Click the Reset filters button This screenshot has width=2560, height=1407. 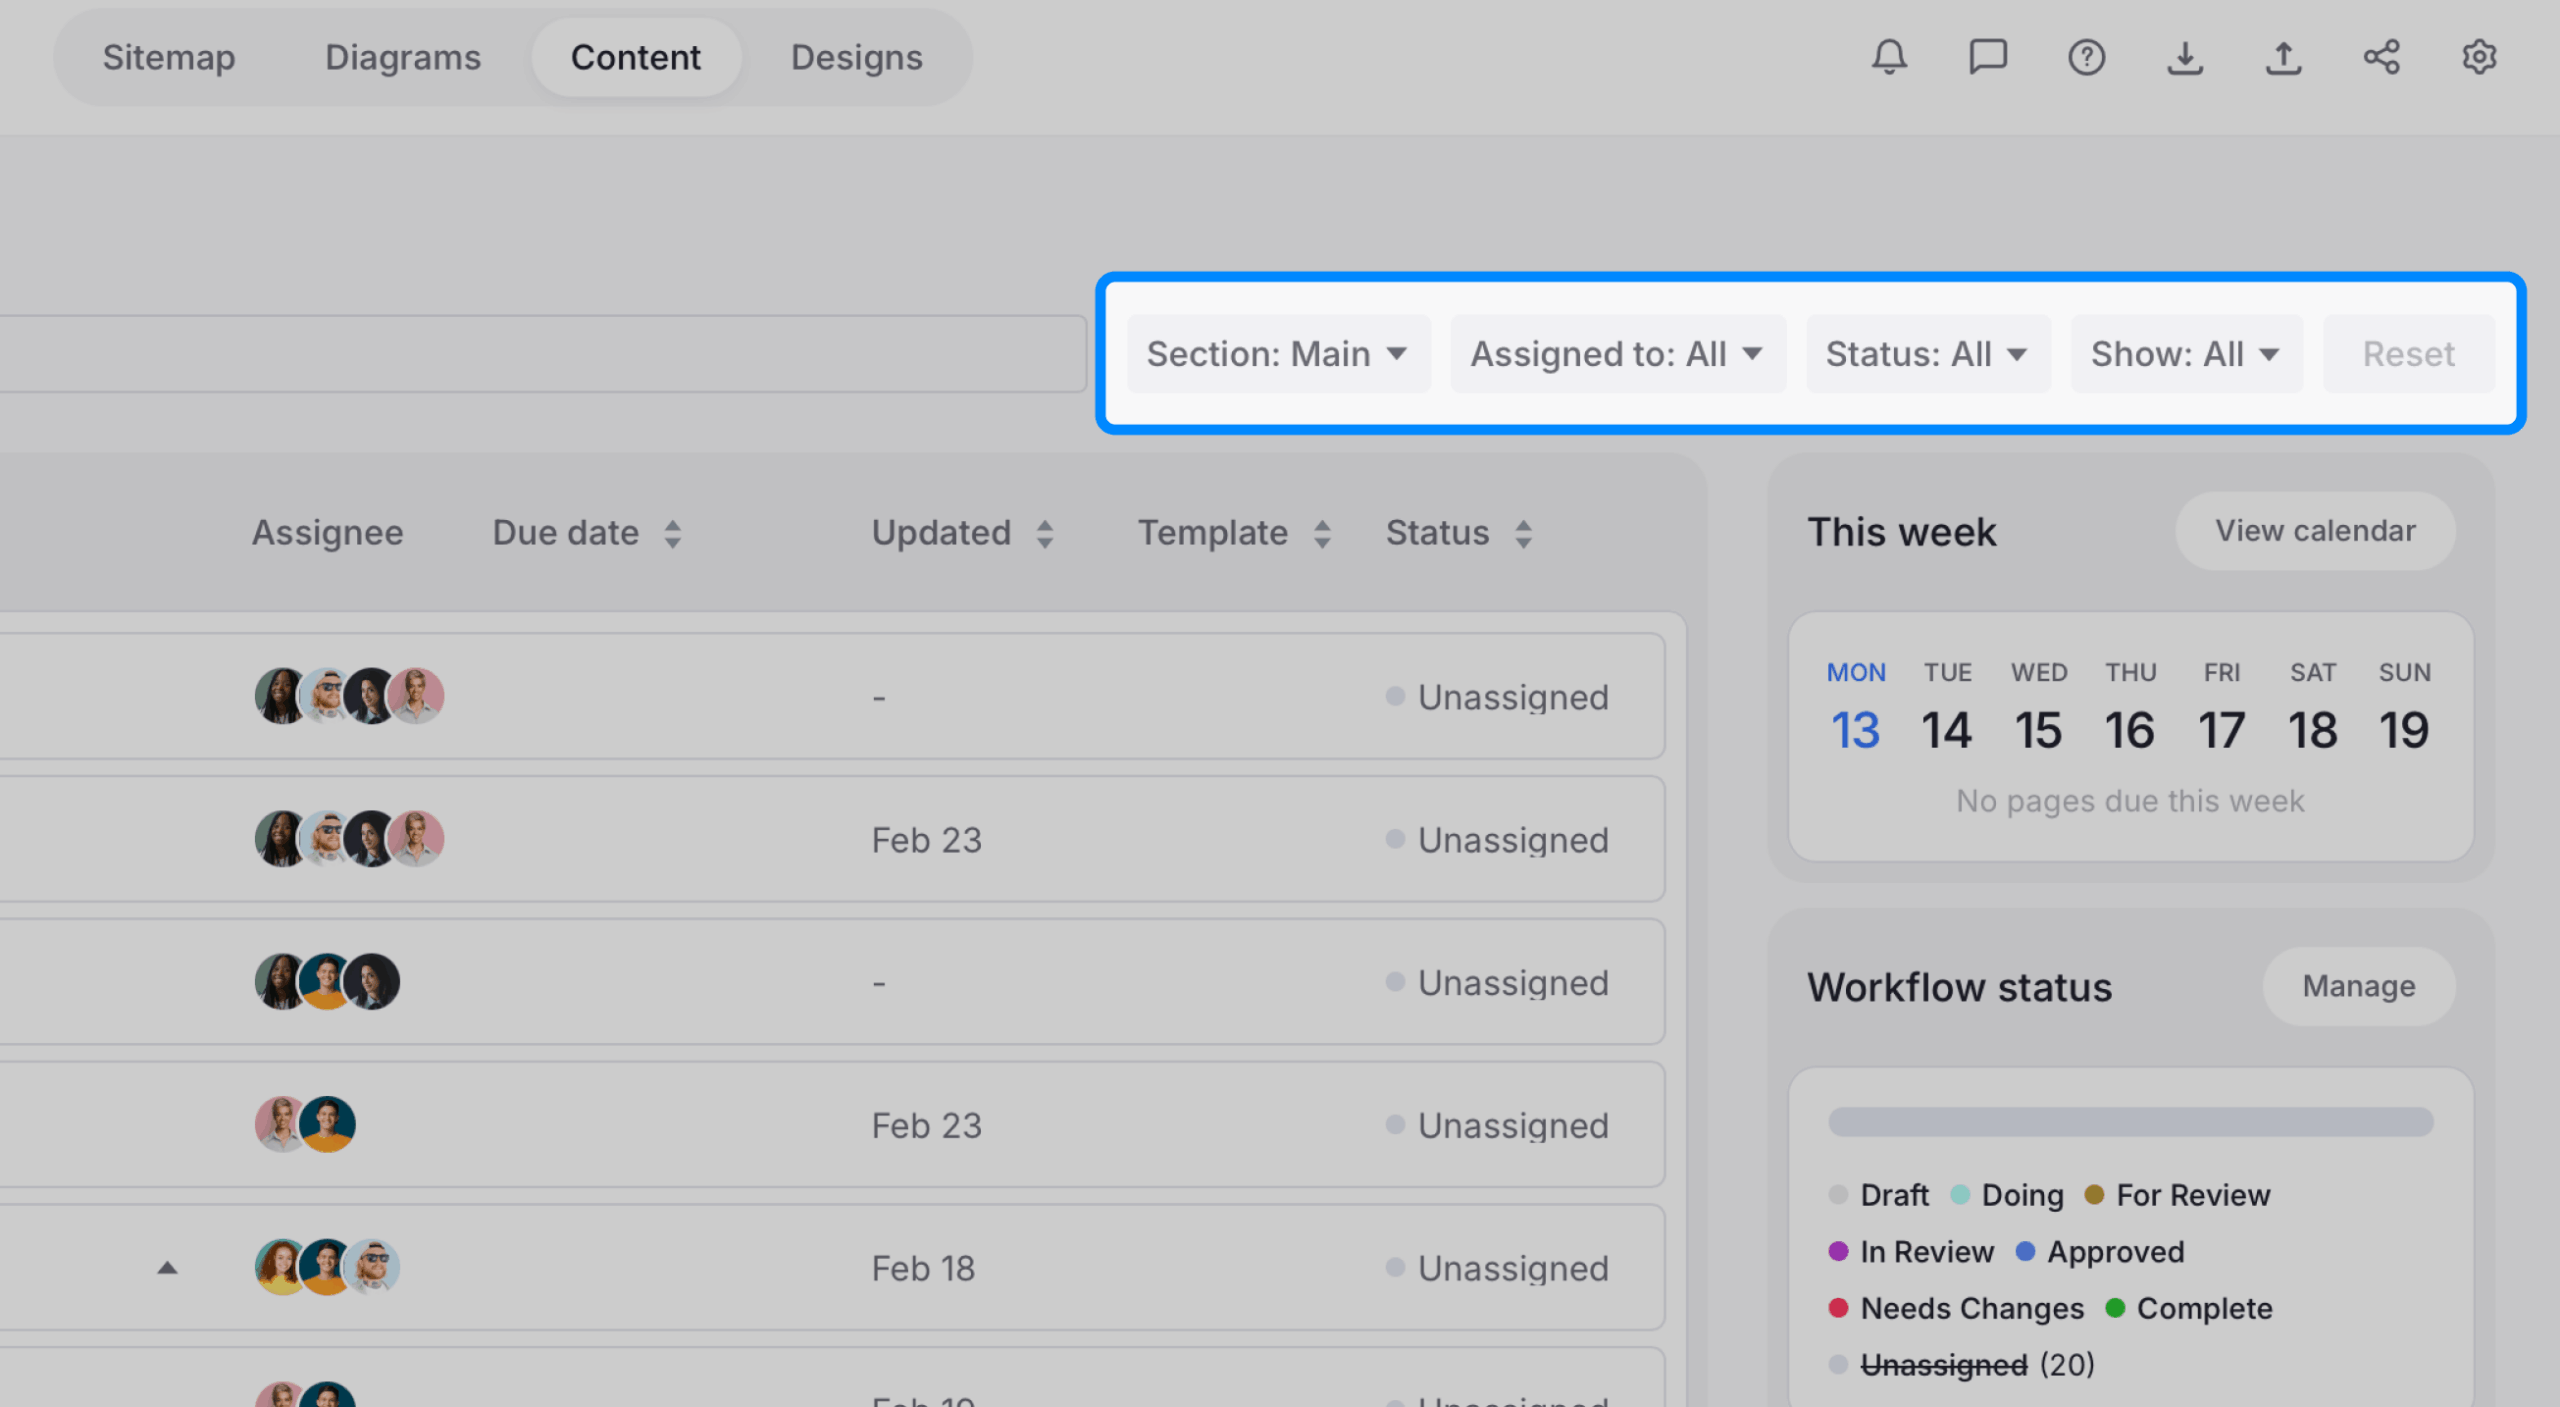pos(2408,354)
